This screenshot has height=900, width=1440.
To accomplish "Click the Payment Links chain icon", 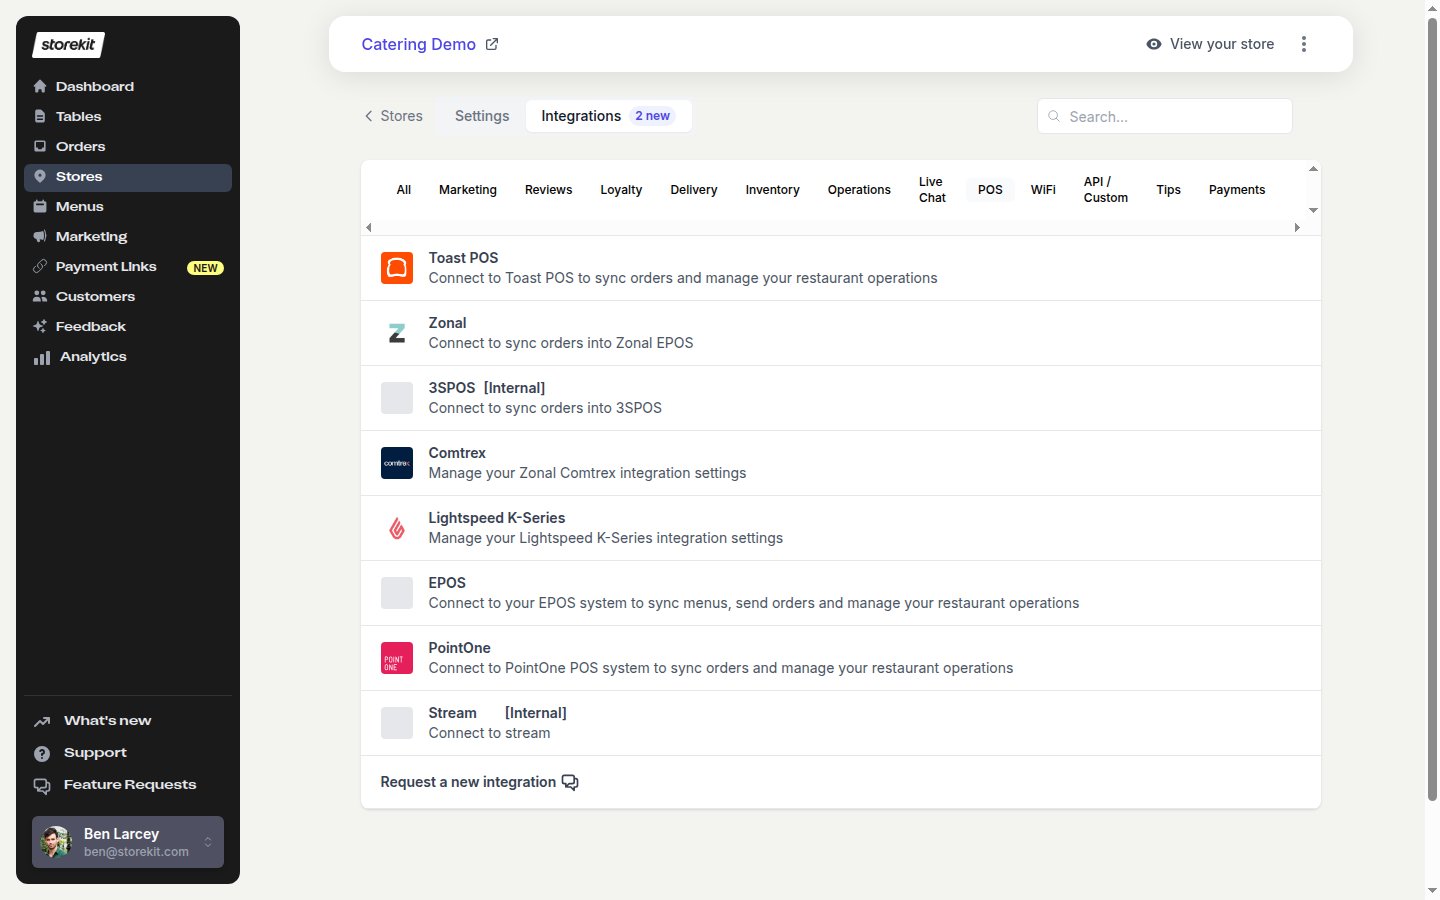I will click(40, 266).
